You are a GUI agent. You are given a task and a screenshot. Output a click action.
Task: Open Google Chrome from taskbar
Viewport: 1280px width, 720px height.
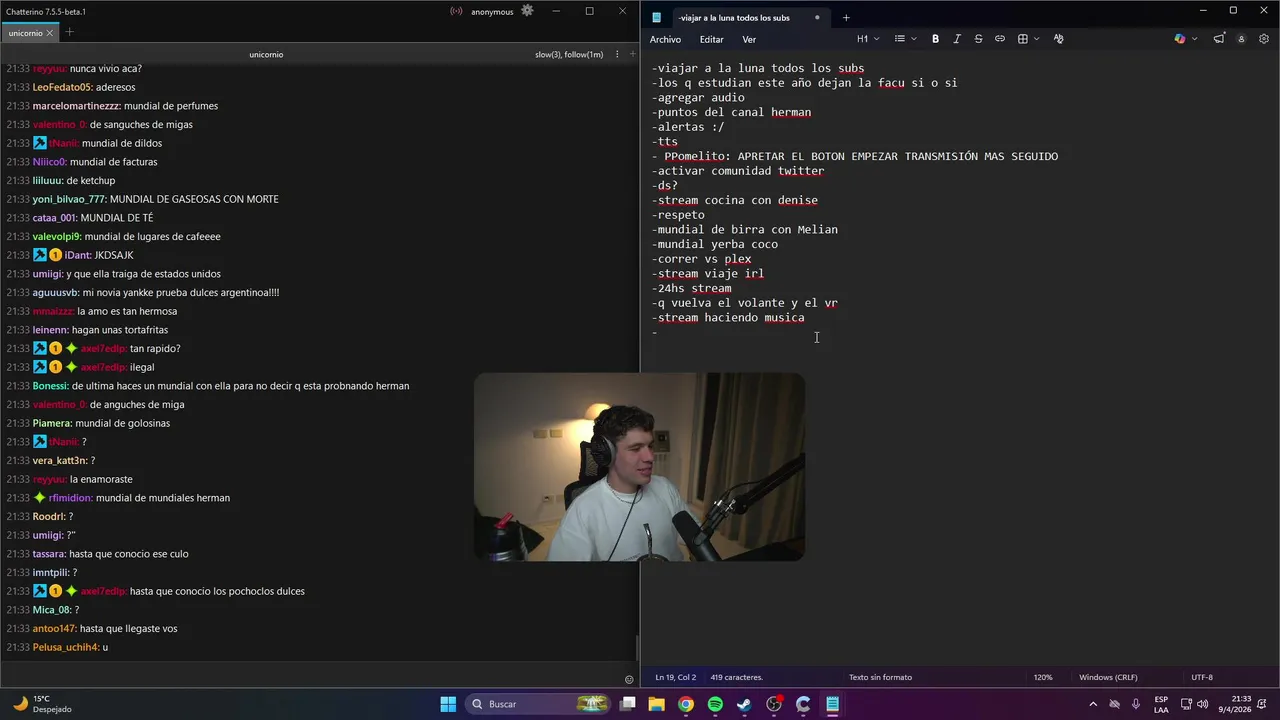686,704
